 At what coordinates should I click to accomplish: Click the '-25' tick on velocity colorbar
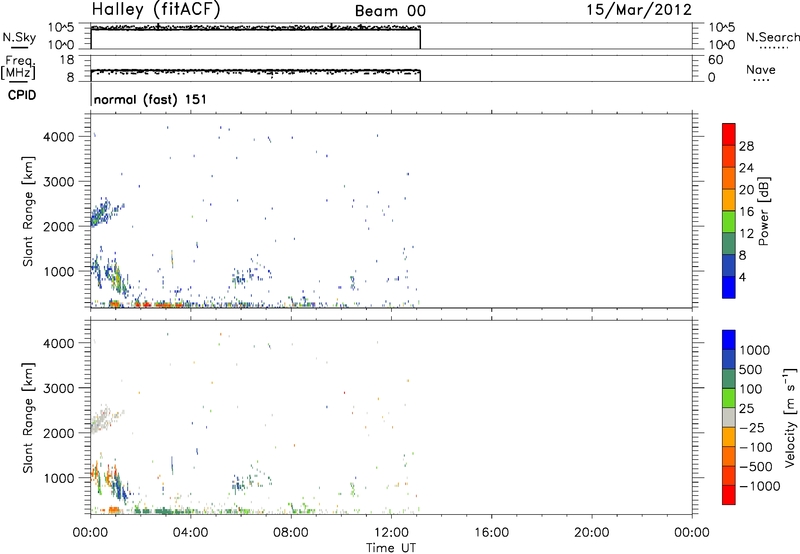coord(753,427)
